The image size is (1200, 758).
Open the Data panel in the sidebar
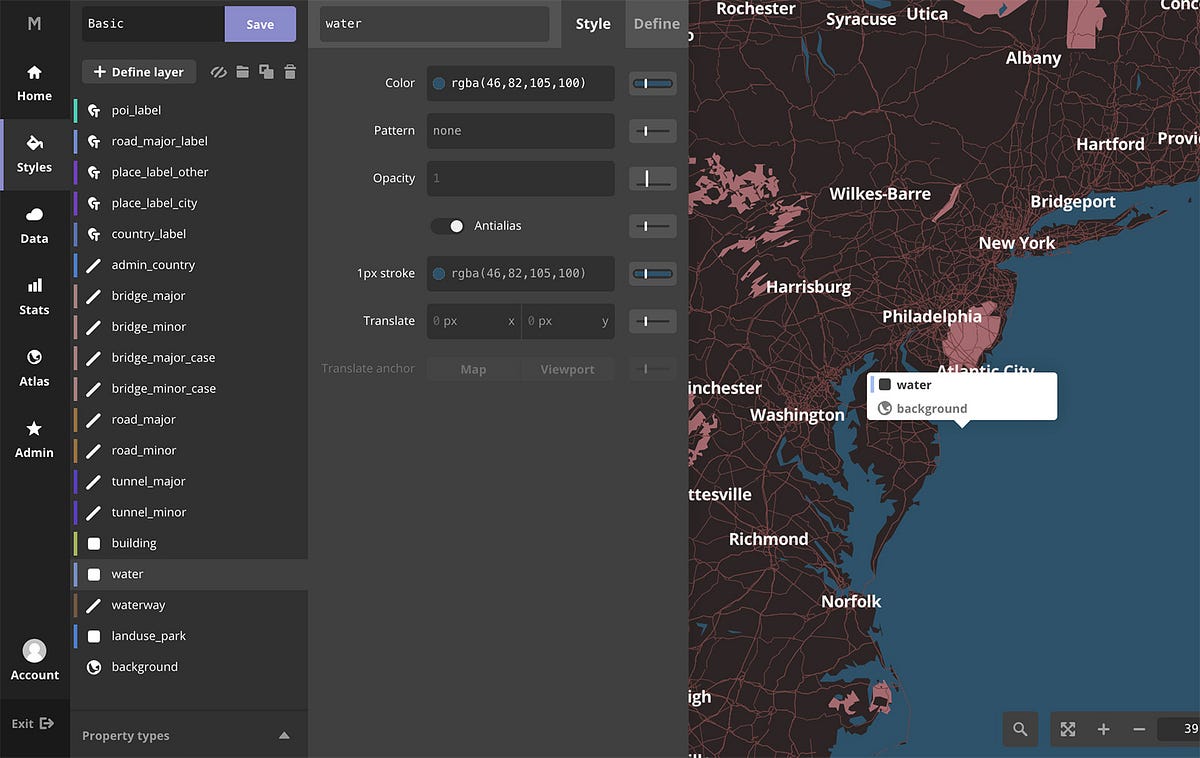(x=34, y=224)
